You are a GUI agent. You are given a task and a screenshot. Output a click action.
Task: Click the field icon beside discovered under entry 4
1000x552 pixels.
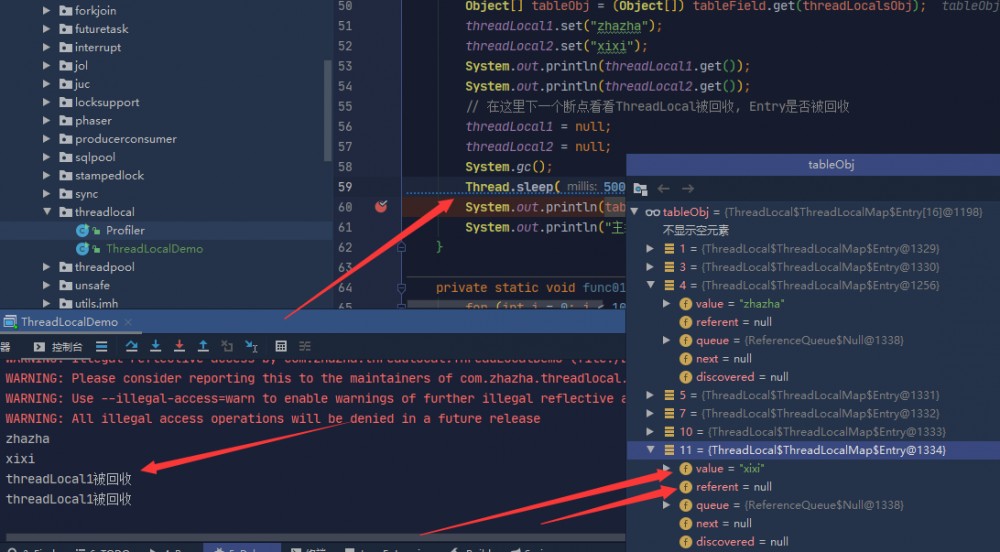tap(686, 377)
